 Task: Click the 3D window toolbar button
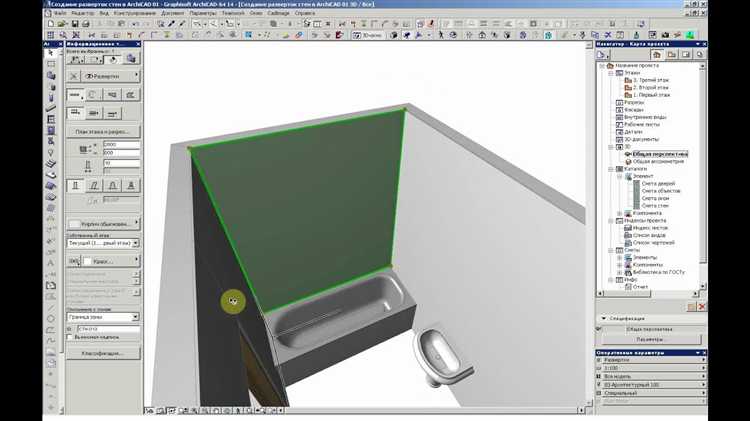tap(367, 35)
